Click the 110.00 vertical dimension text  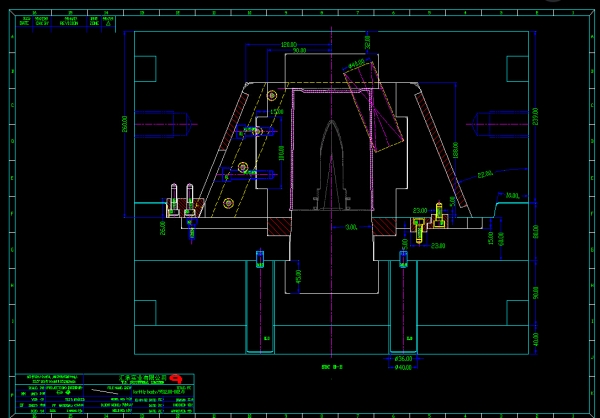pos(282,153)
